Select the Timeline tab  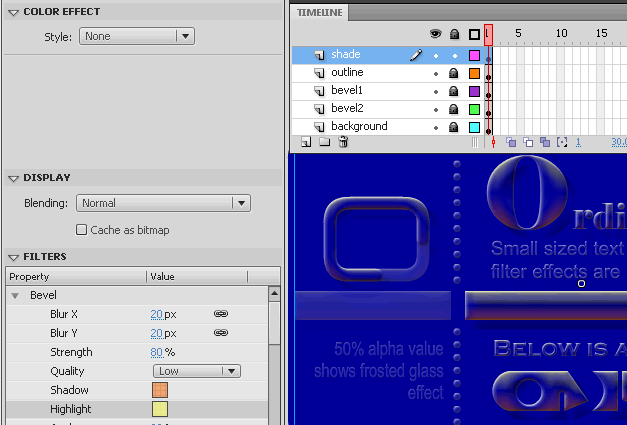point(317,14)
